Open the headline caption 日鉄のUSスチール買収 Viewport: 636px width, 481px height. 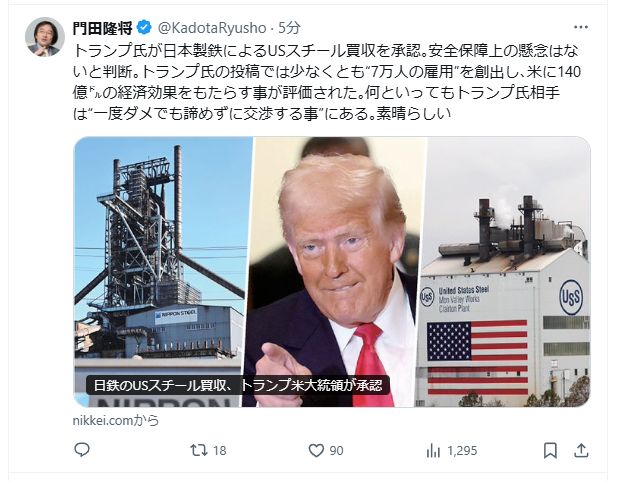coord(238,385)
